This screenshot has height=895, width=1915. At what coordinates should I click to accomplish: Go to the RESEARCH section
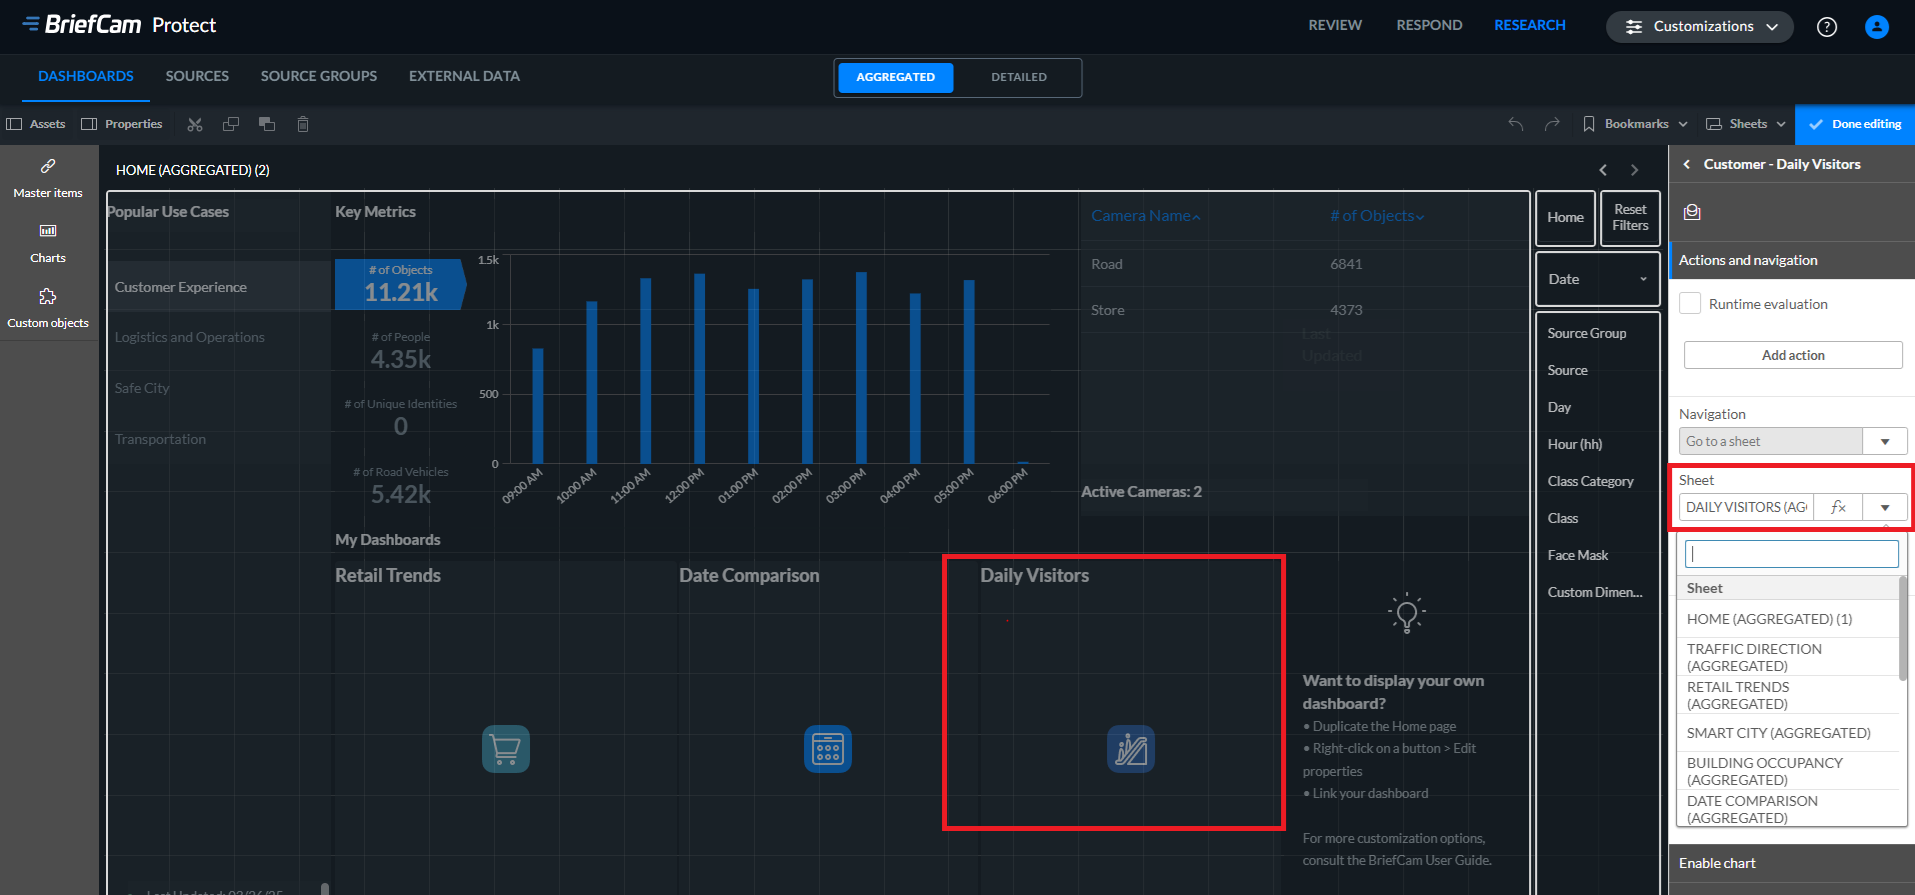pos(1530,25)
